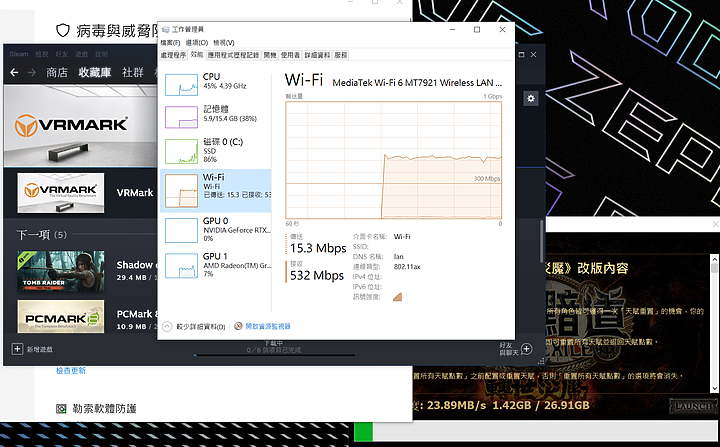Click the 勒索軟體防護 shield icon
Image resolution: width=720 pixels, height=447 pixels.
point(61,409)
